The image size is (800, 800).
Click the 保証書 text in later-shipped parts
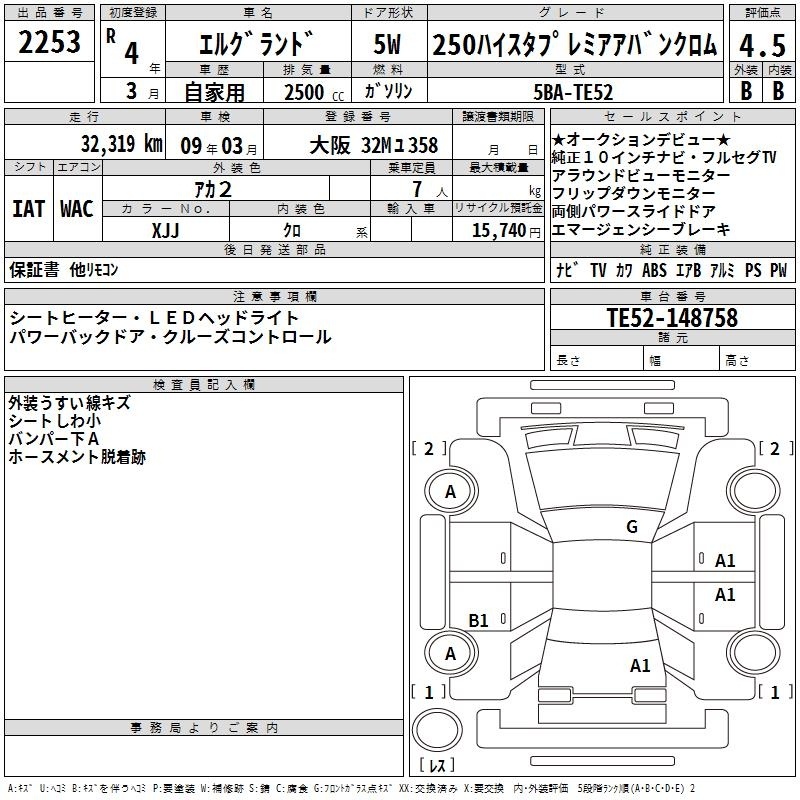[34, 269]
